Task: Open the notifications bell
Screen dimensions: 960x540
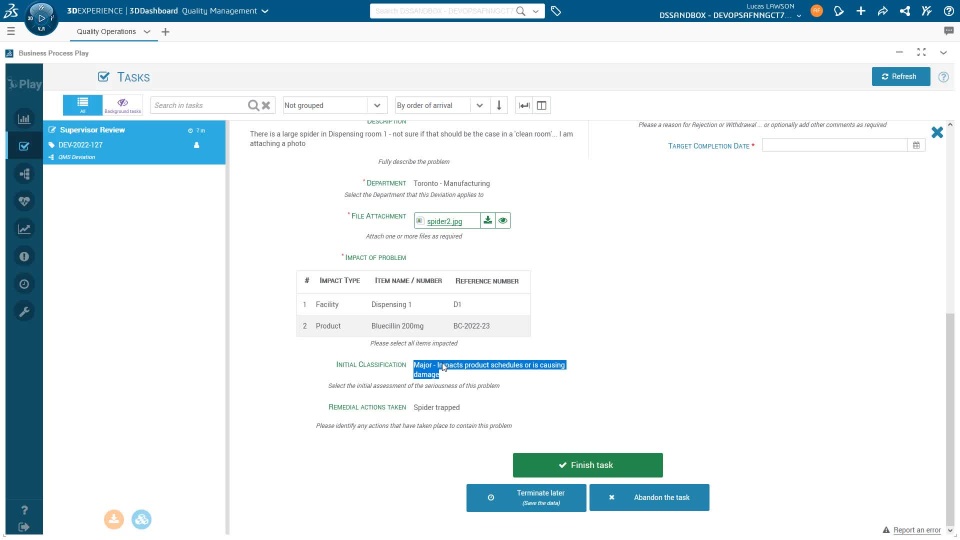Action: [839, 10]
